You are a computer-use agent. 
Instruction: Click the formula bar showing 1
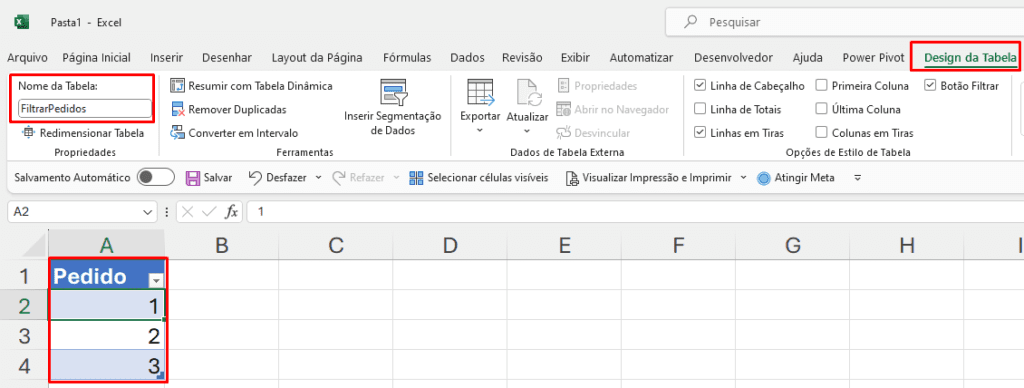(635, 212)
